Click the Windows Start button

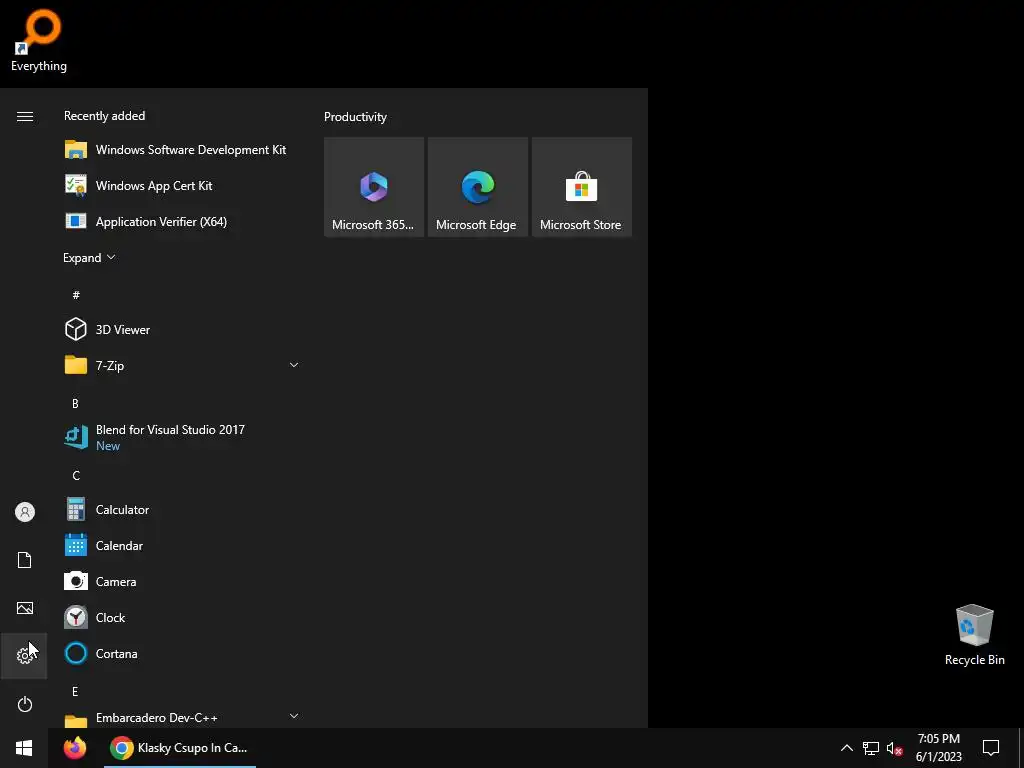pyautogui.click(x=24, y=748)
